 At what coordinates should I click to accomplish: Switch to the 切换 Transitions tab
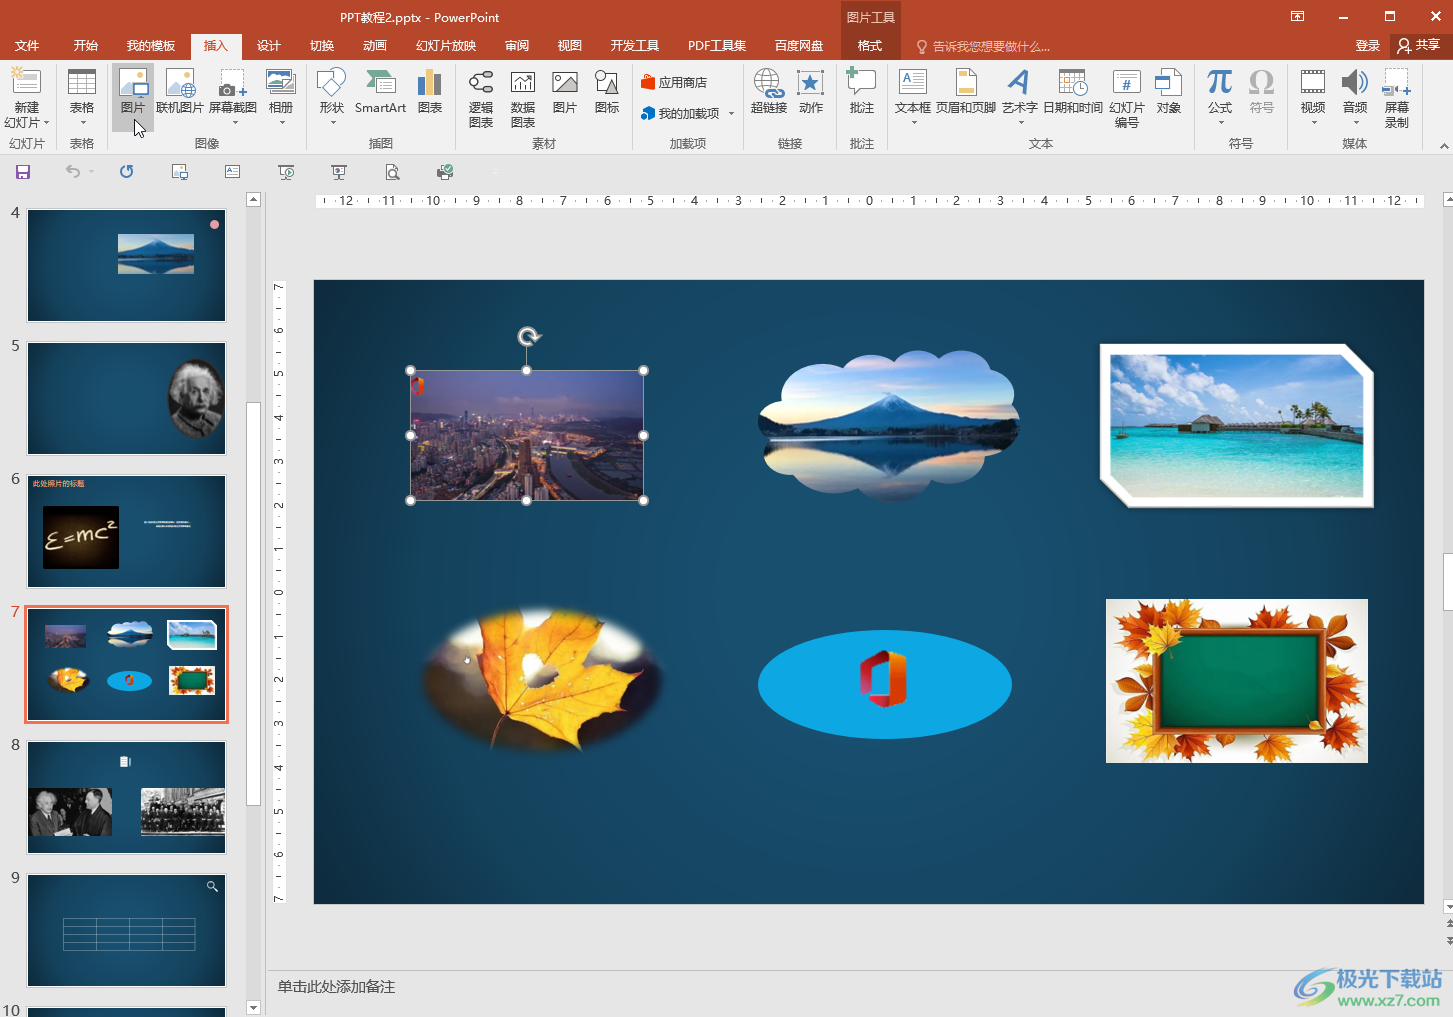pyautogui.click(x=322, y=46)
